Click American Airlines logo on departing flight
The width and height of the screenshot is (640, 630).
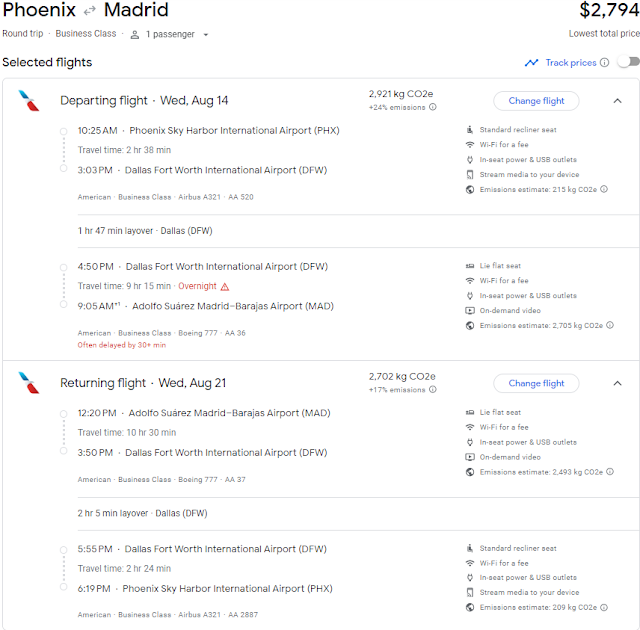30,101
